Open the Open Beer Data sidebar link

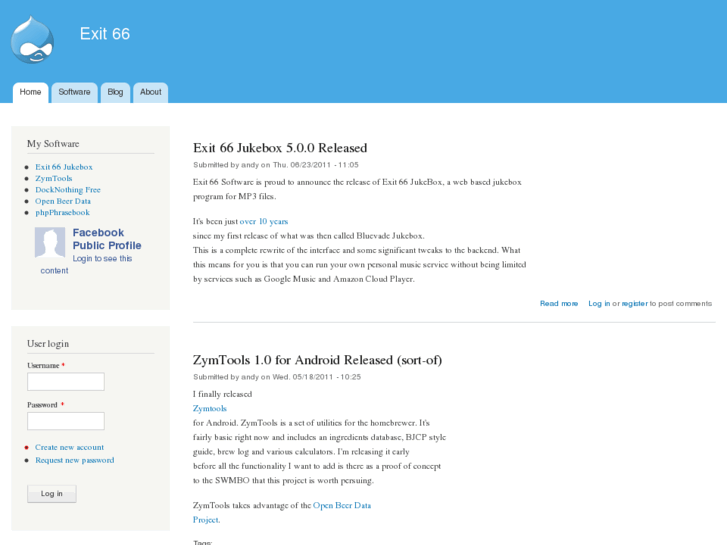point(63,201)
